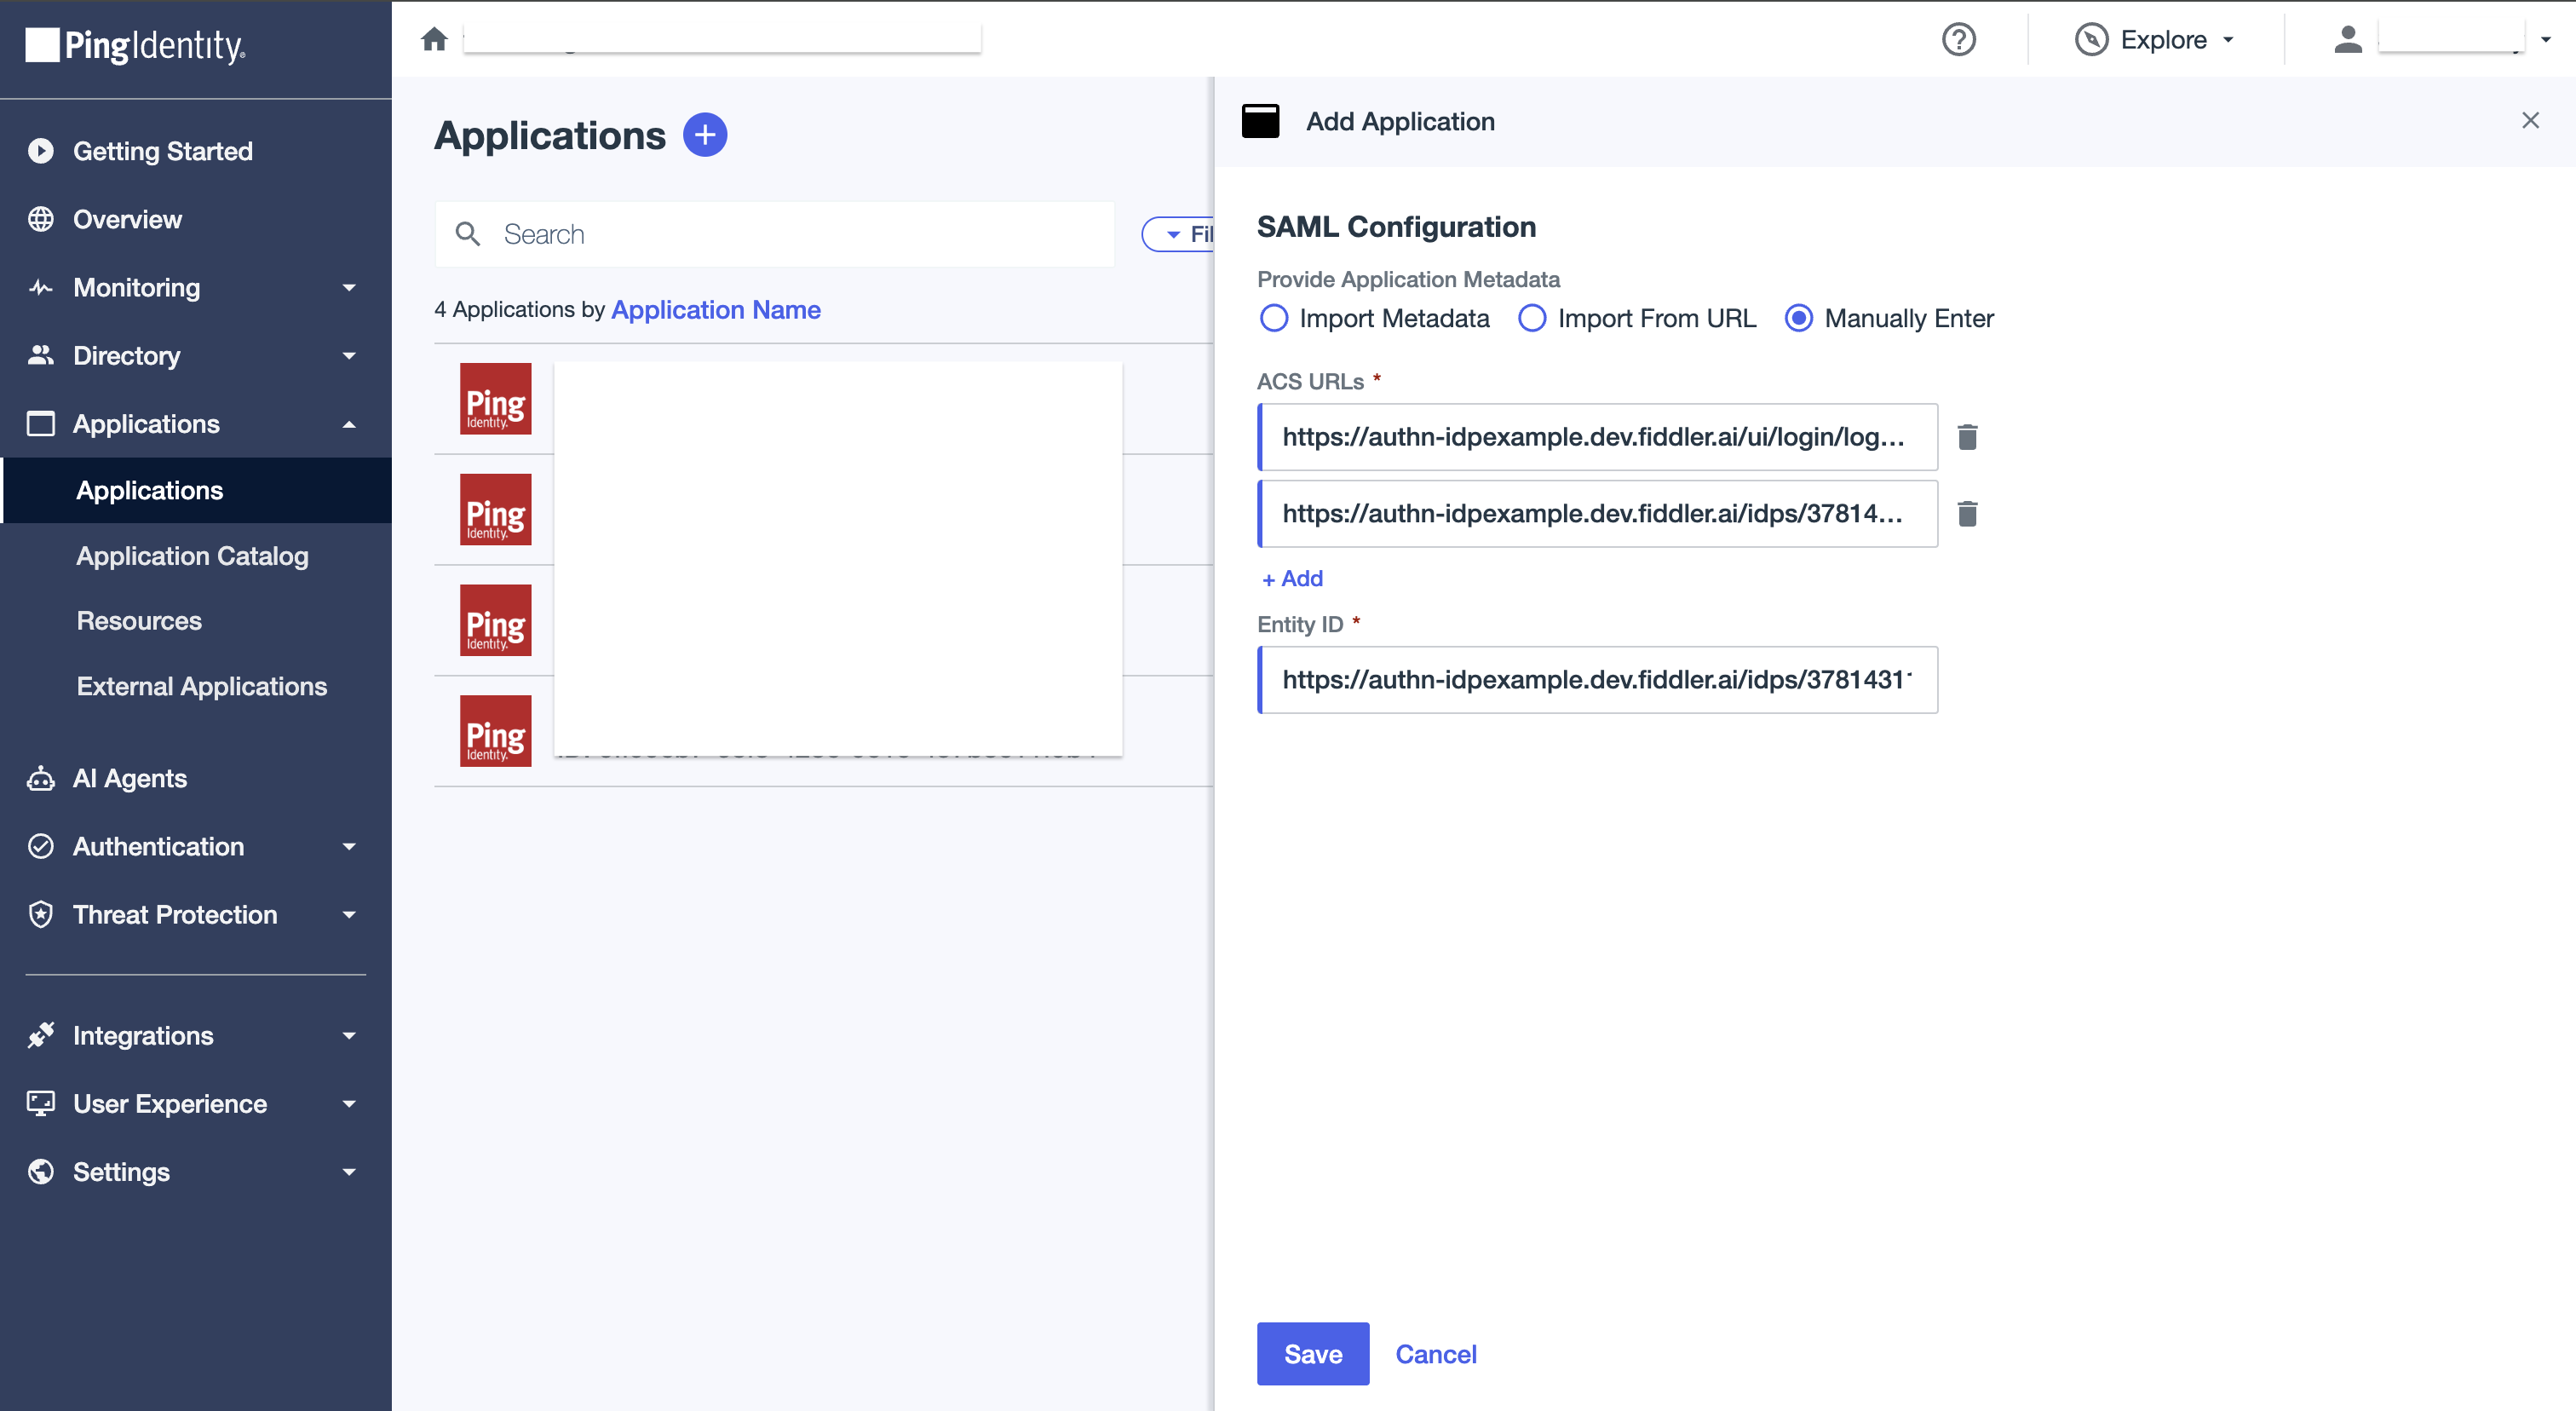This screenshot has width=2576, height=1411.
Task: Click the blue plus add application icon
Action: click(x=705, y=135)
